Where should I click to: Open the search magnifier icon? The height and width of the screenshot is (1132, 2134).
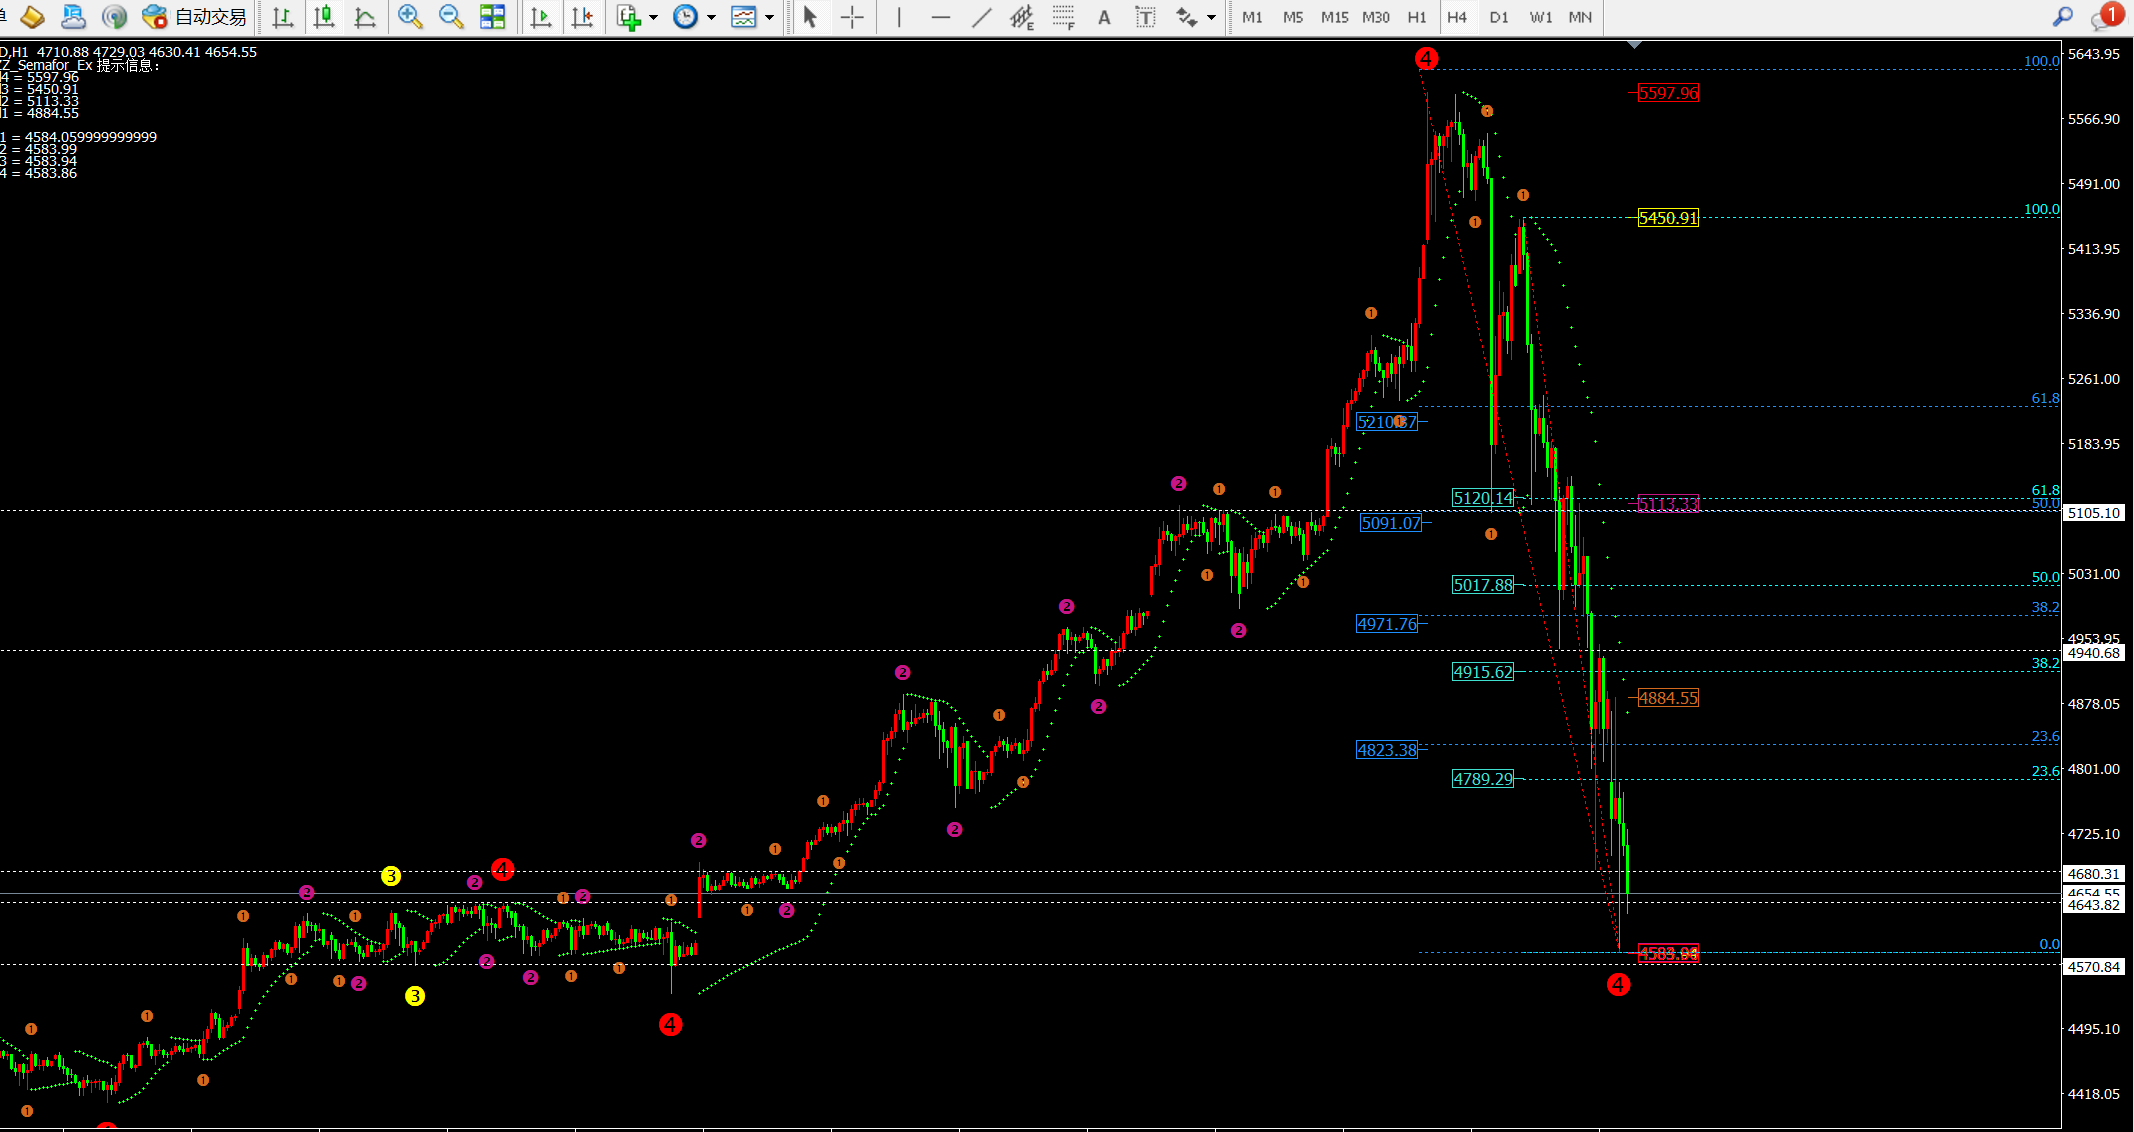tap(2062, 17)
